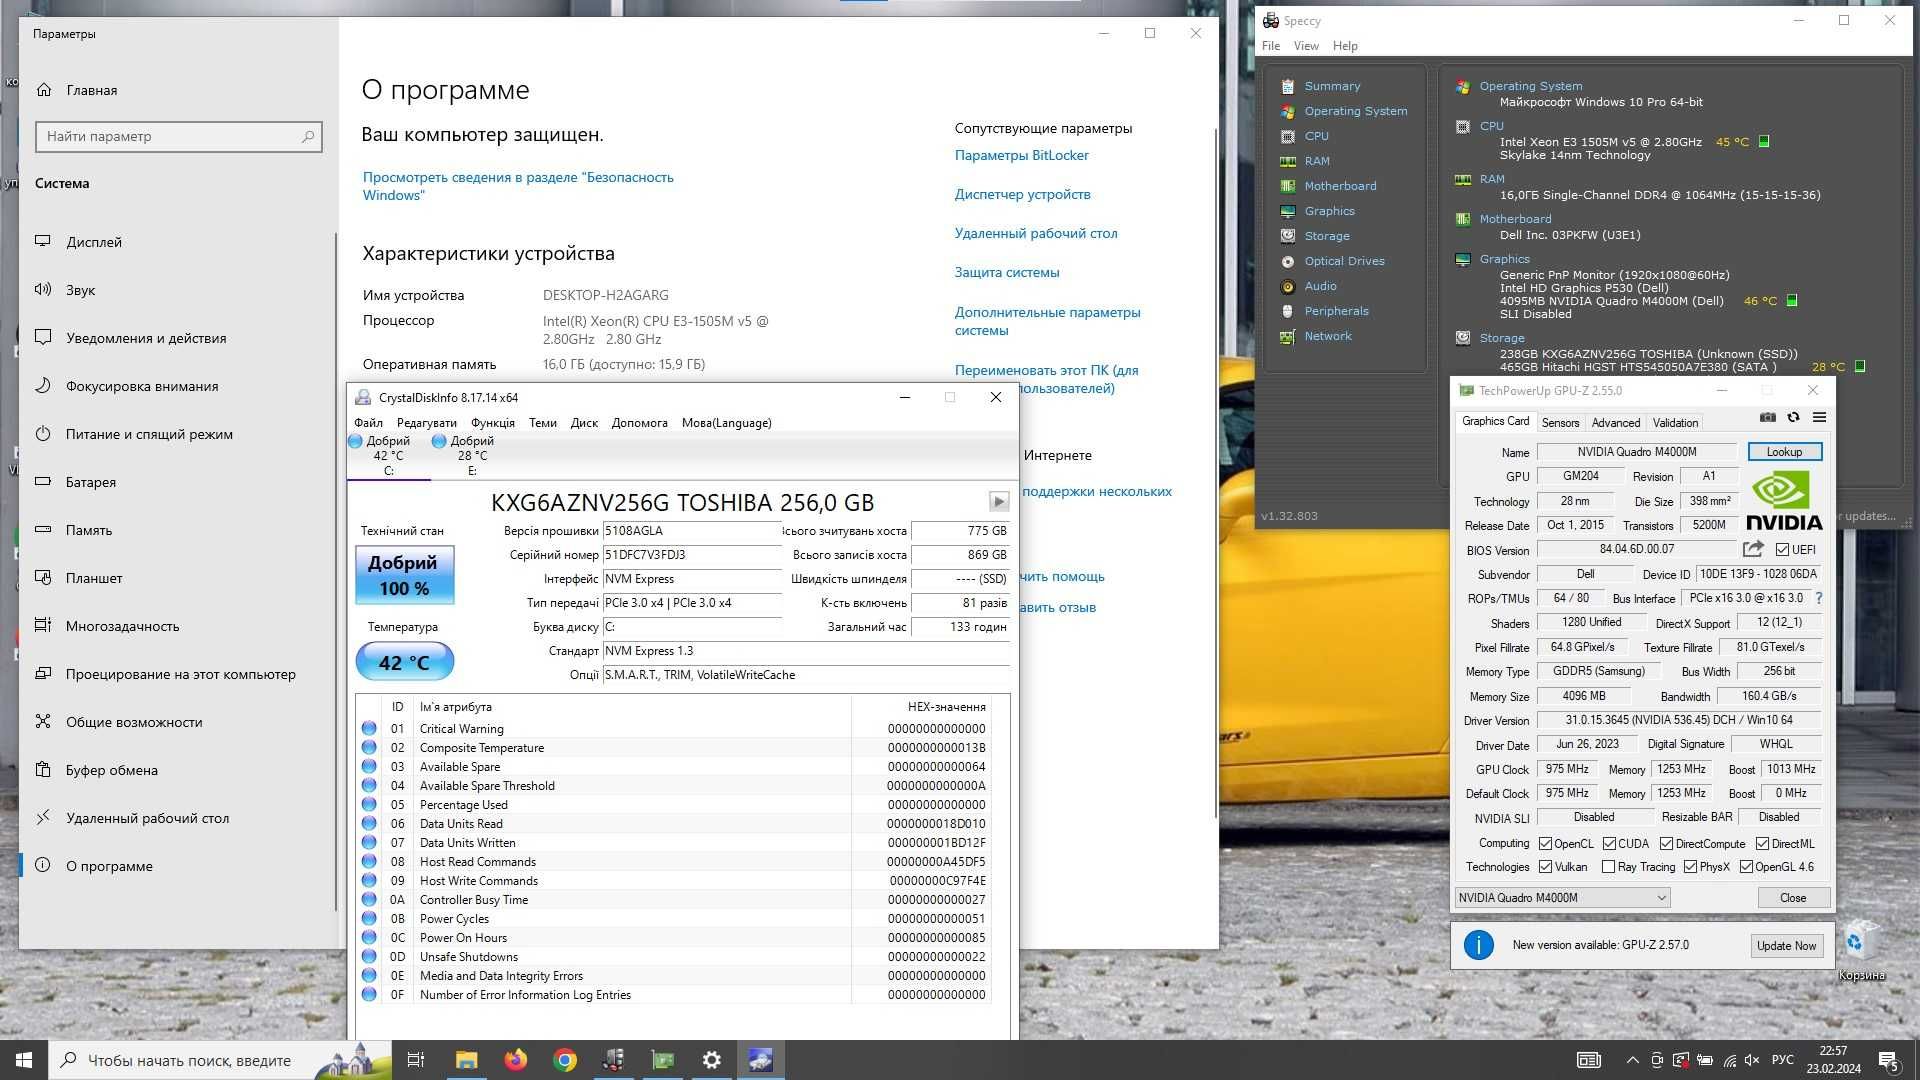Open Speccy RAM section
This screenshot has width=1920, height=1080.
tap(1316, 161)
